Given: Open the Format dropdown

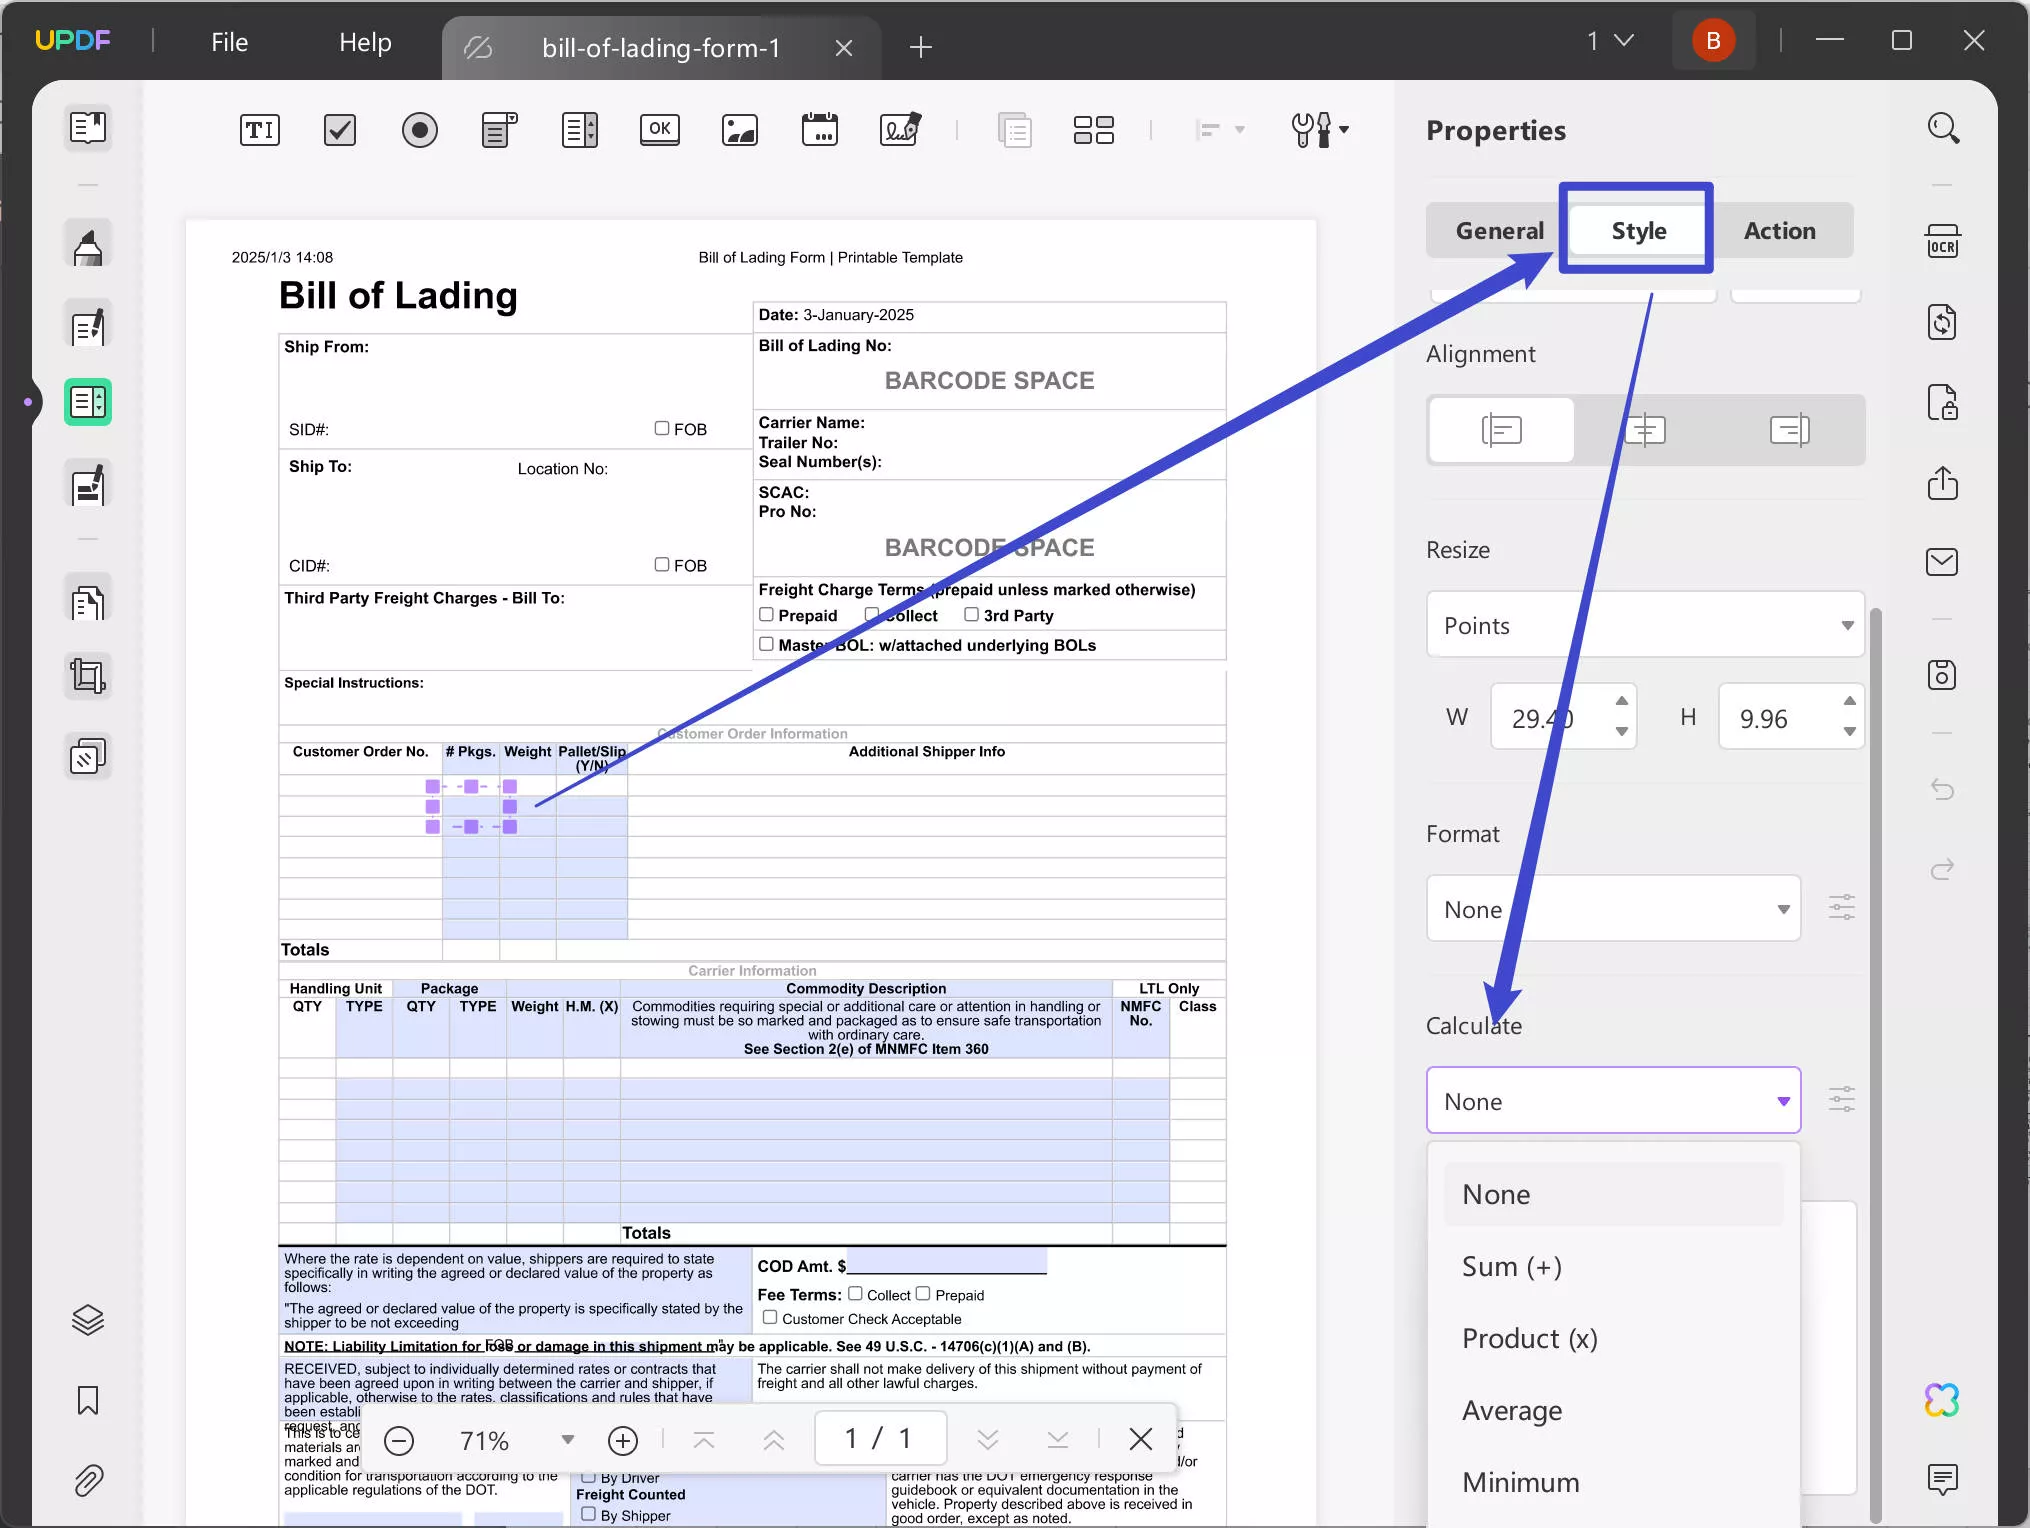Looking at the screenshot, I should click(x=1613, y=908).
